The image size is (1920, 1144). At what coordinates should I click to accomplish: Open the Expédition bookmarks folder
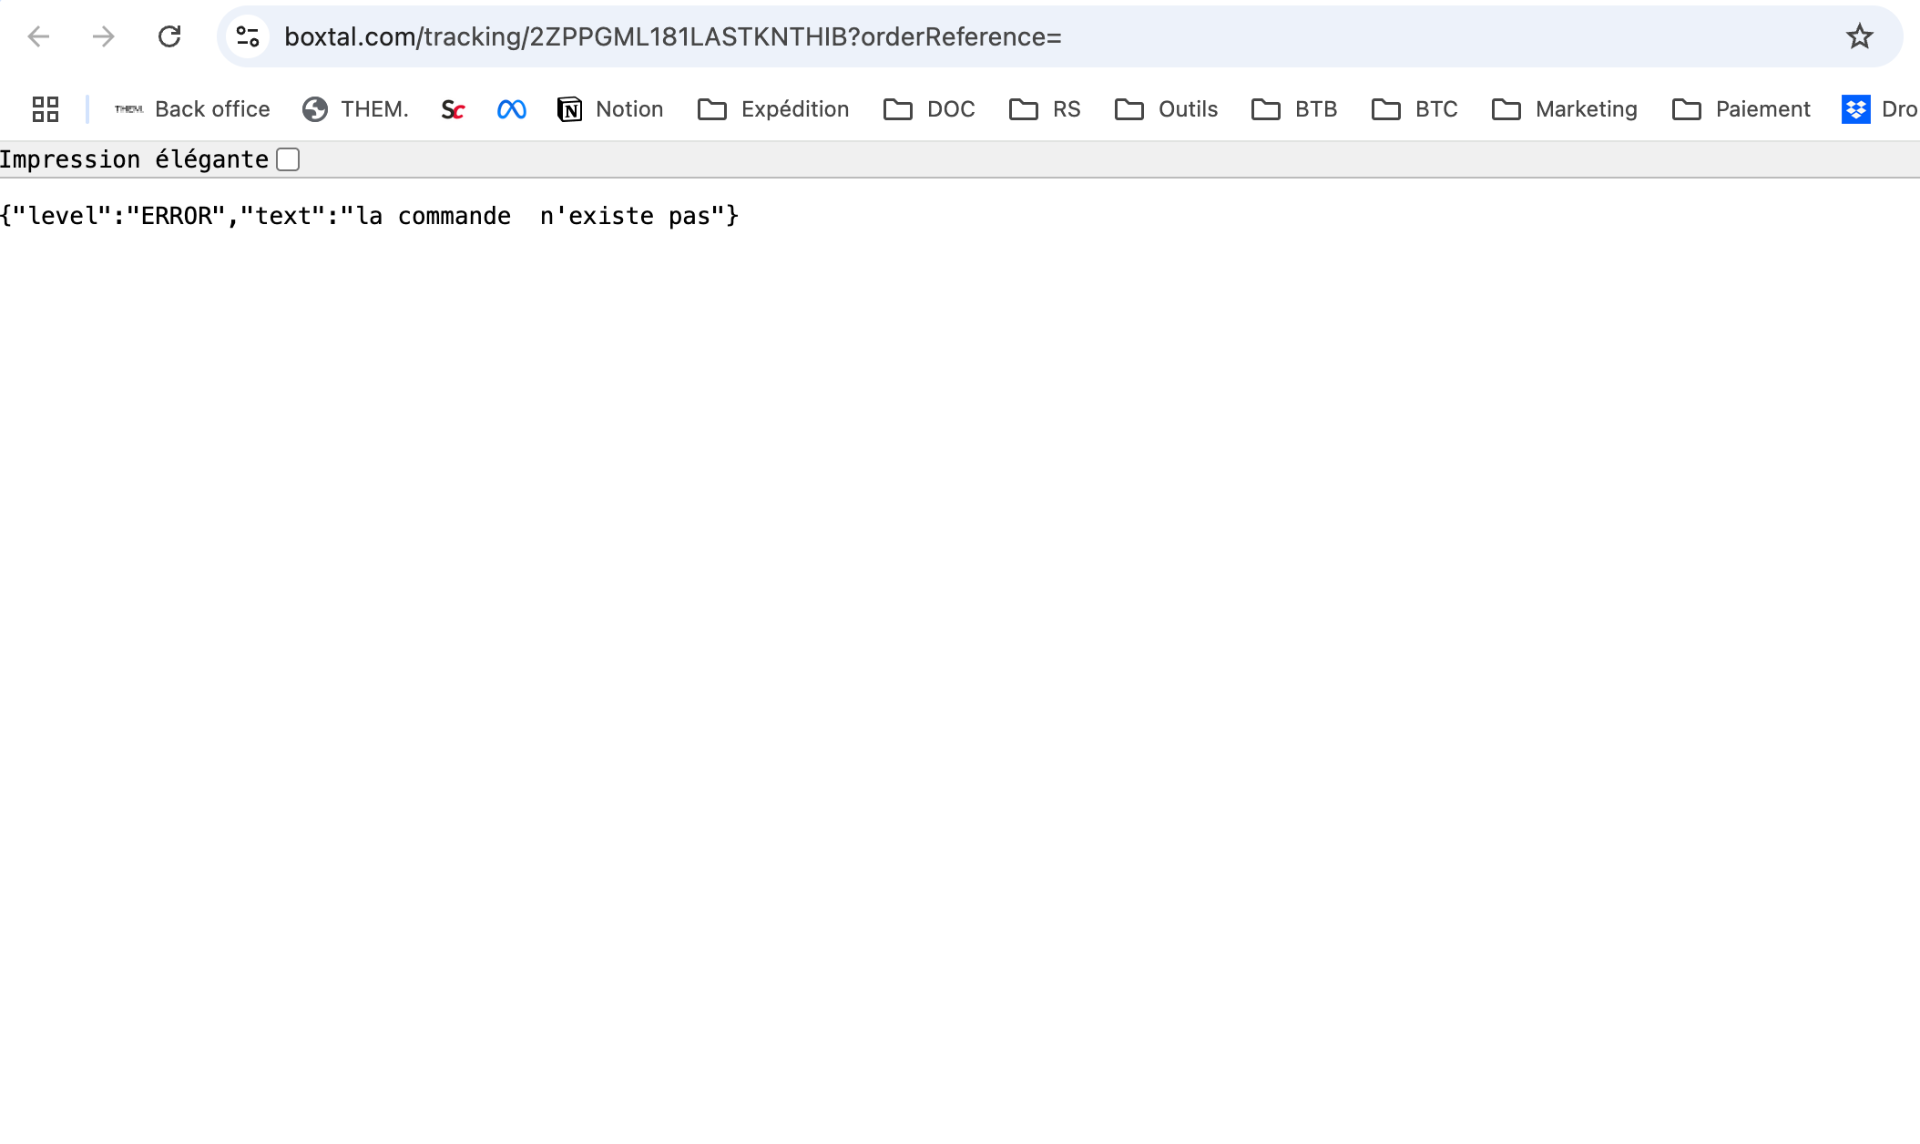pos(773,109)
